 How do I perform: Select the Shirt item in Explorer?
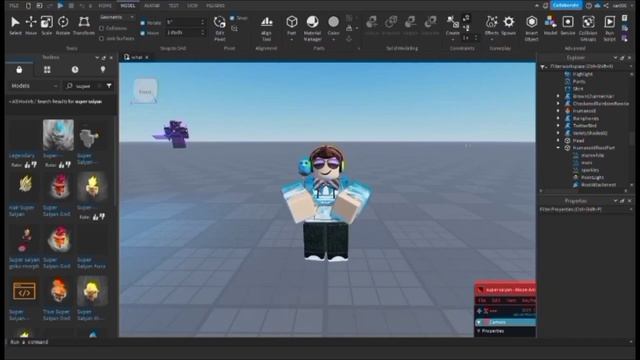point(578,89)
